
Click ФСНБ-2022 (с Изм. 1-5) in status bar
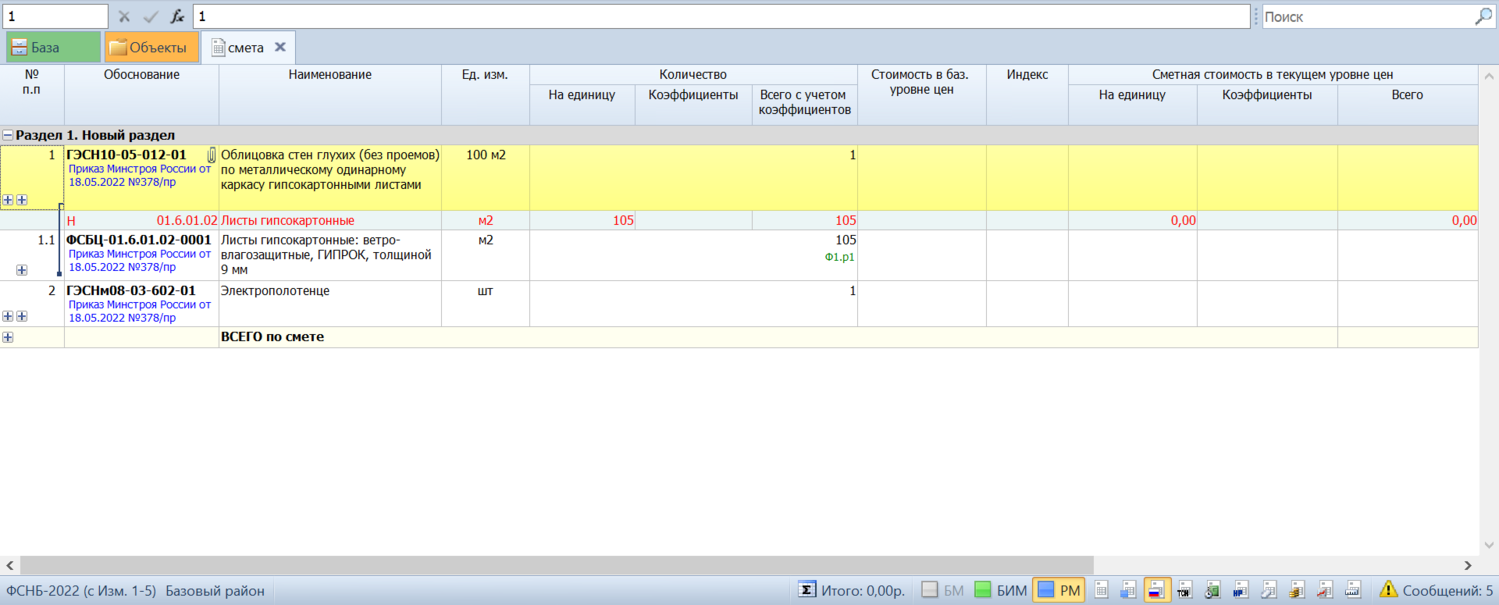pyautogui.click(x=81, y=590)
